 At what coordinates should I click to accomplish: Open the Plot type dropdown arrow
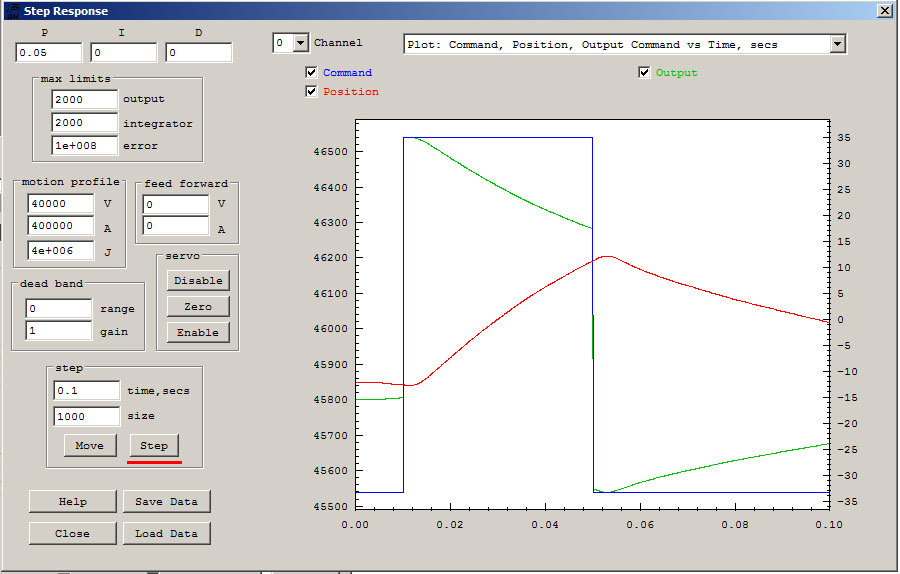(837, 44)
